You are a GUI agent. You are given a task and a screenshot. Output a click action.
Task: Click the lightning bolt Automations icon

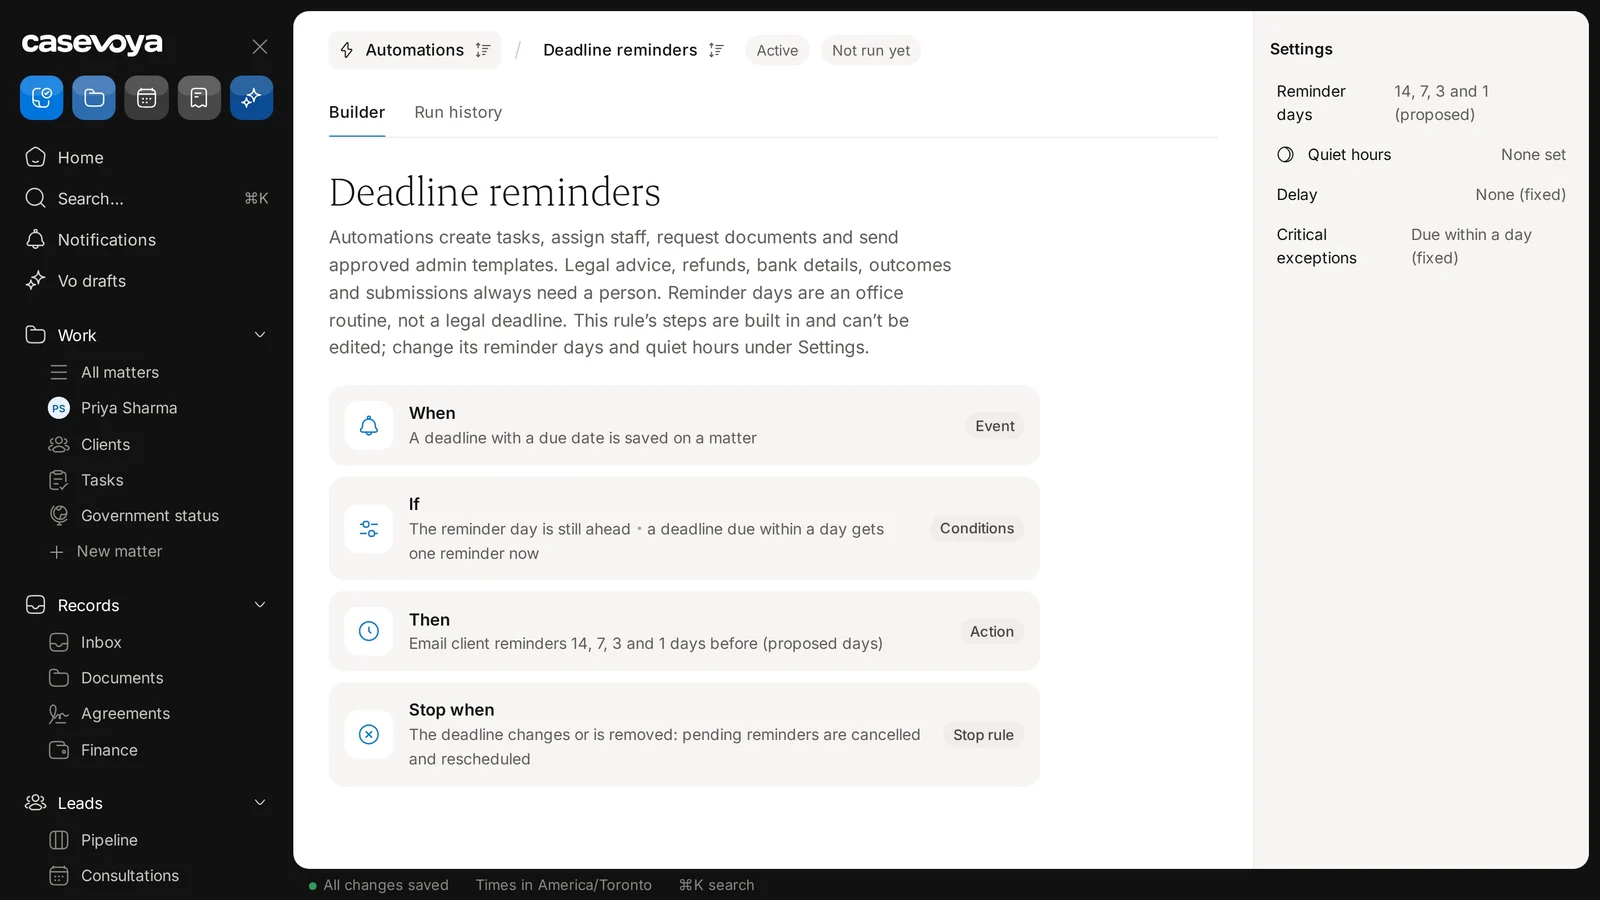coord(347,50)
